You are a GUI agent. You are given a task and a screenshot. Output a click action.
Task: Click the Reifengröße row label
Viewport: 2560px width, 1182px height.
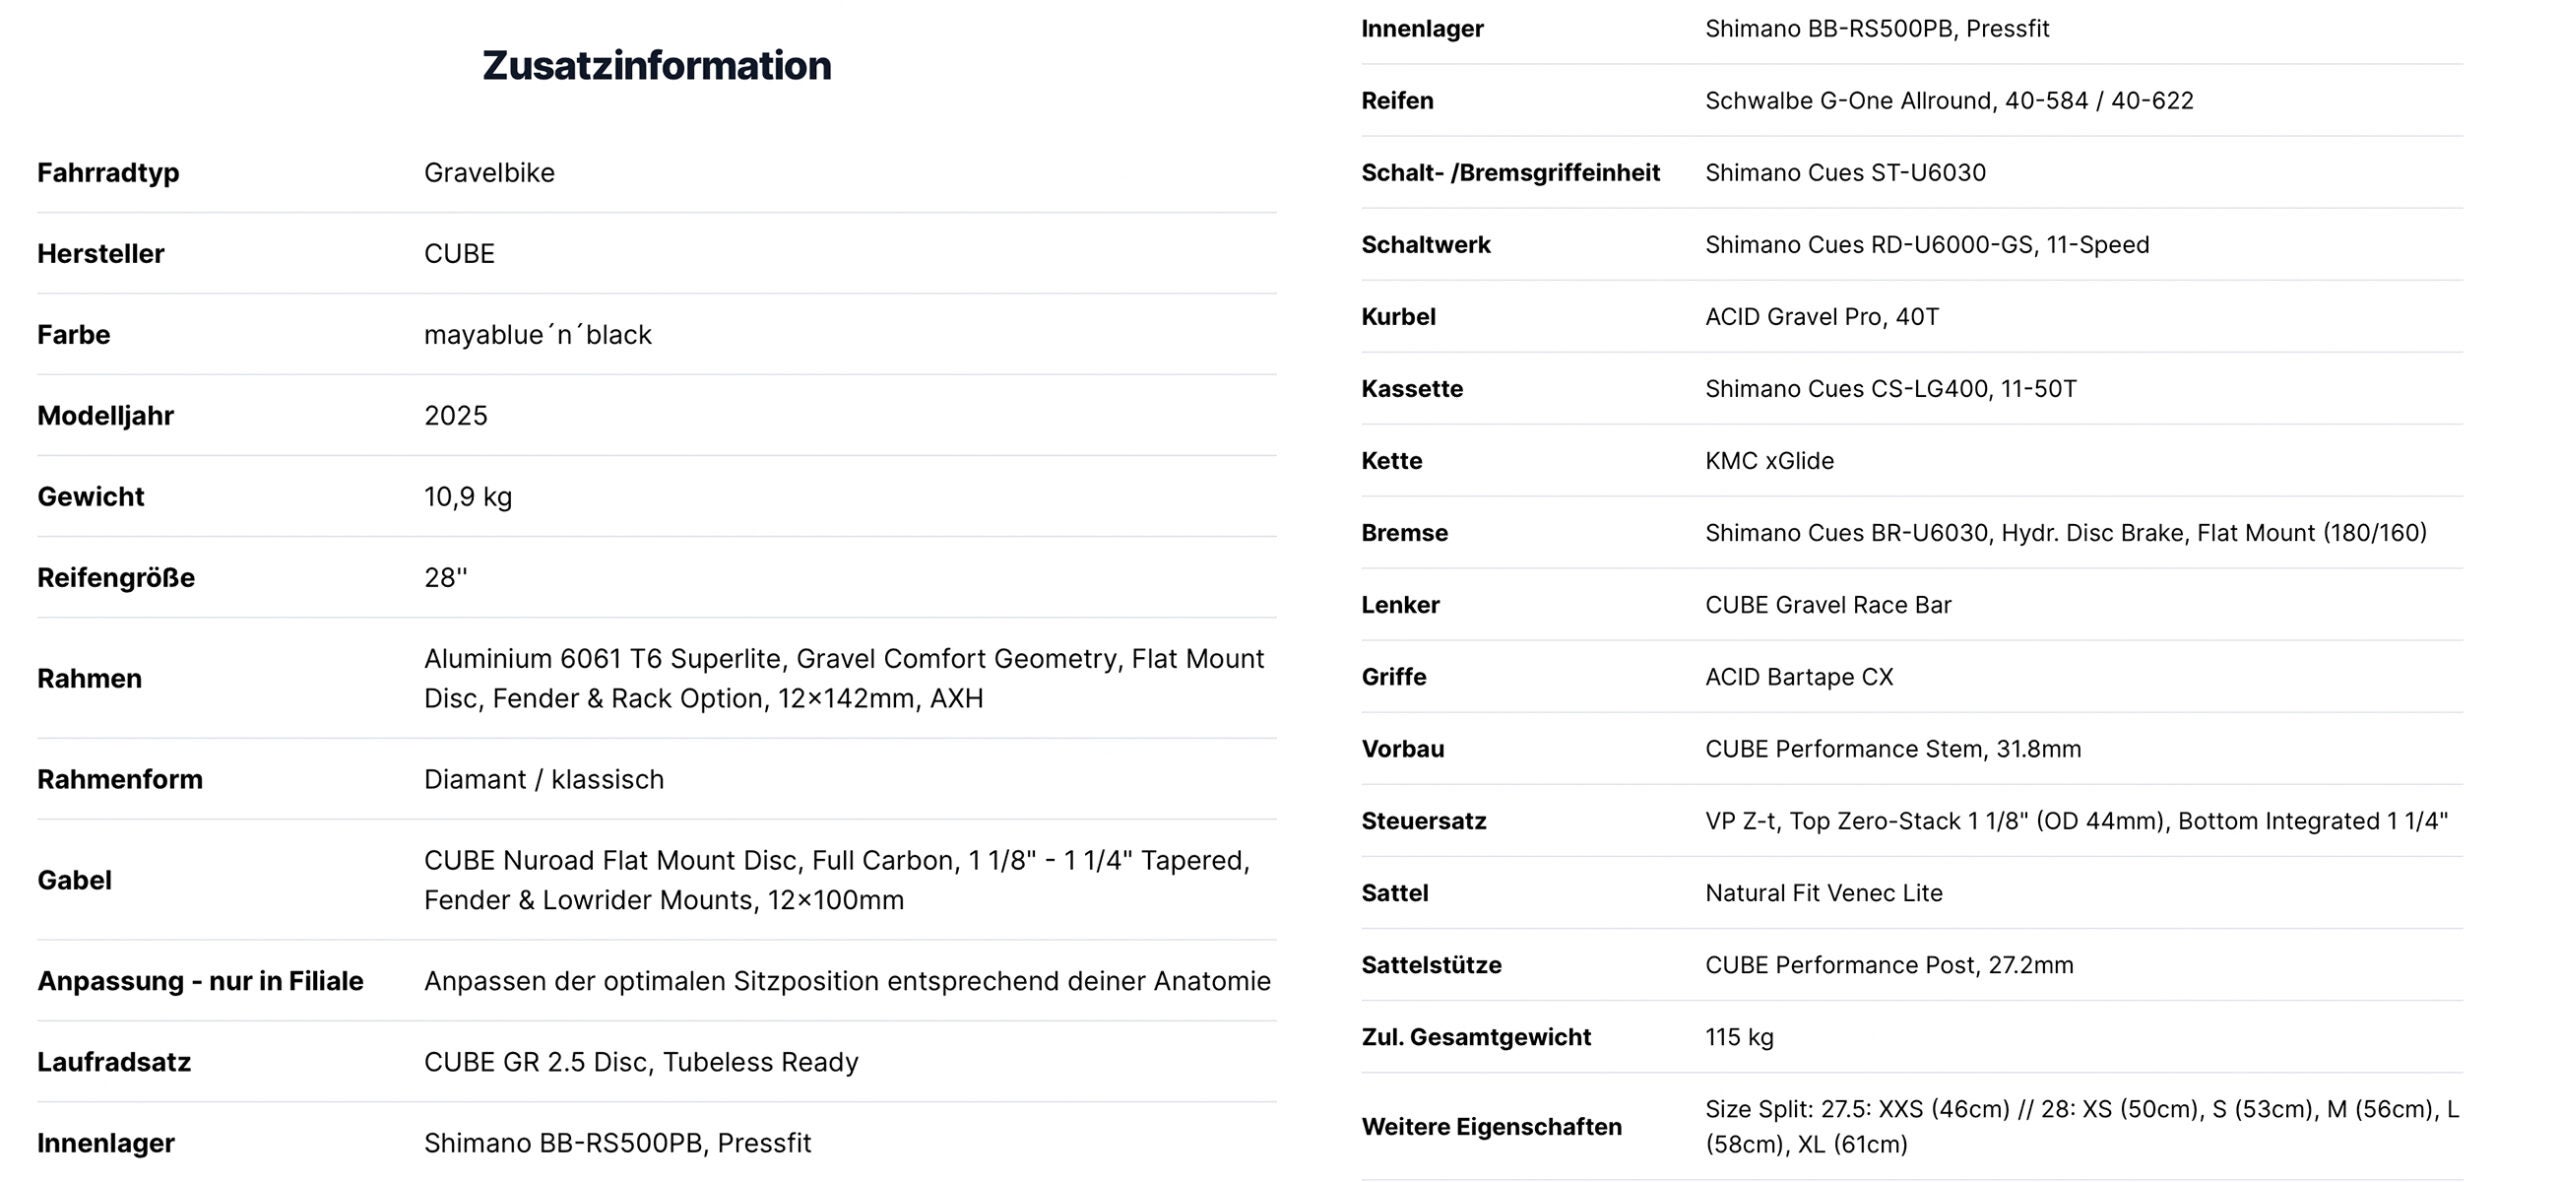(116, 577)
